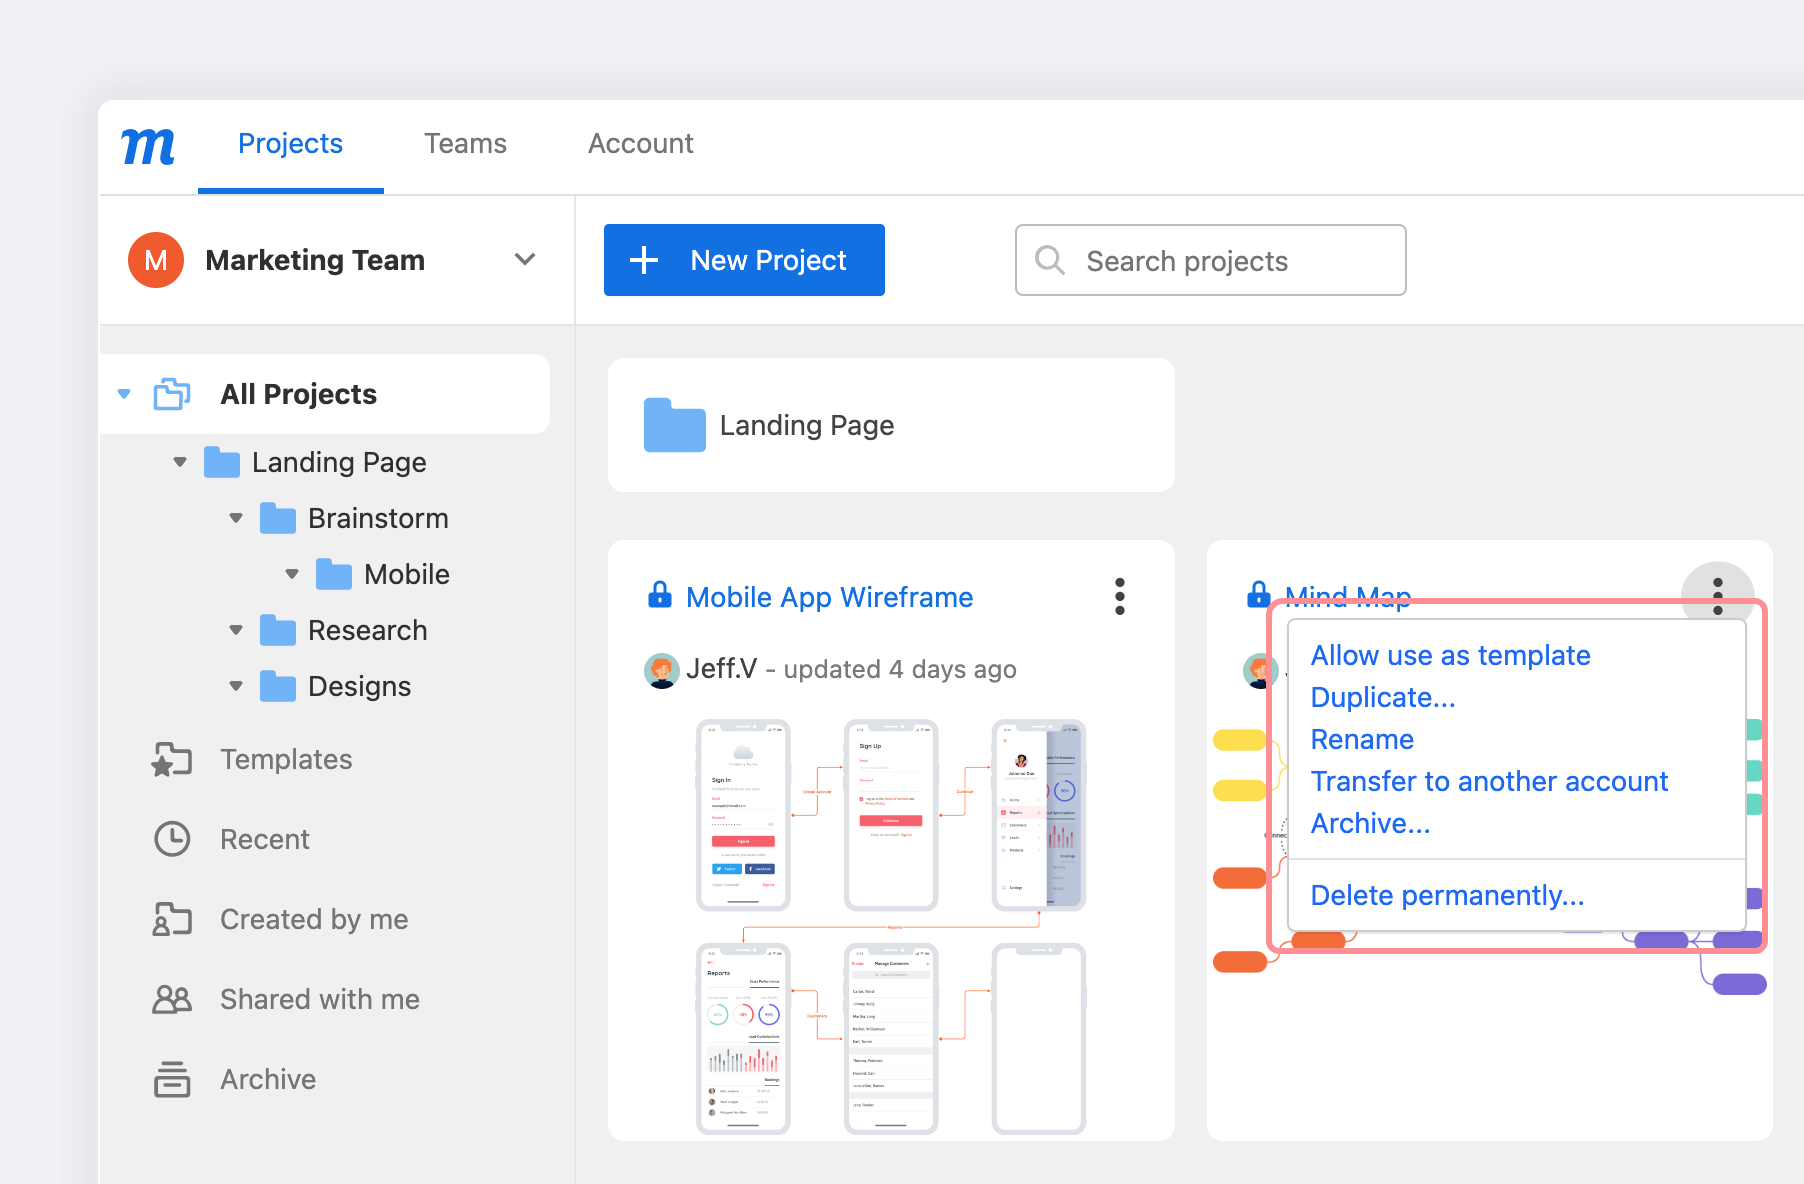
Task: Click the Archive box icon in sidebar
Action: tap(172, 1079)
